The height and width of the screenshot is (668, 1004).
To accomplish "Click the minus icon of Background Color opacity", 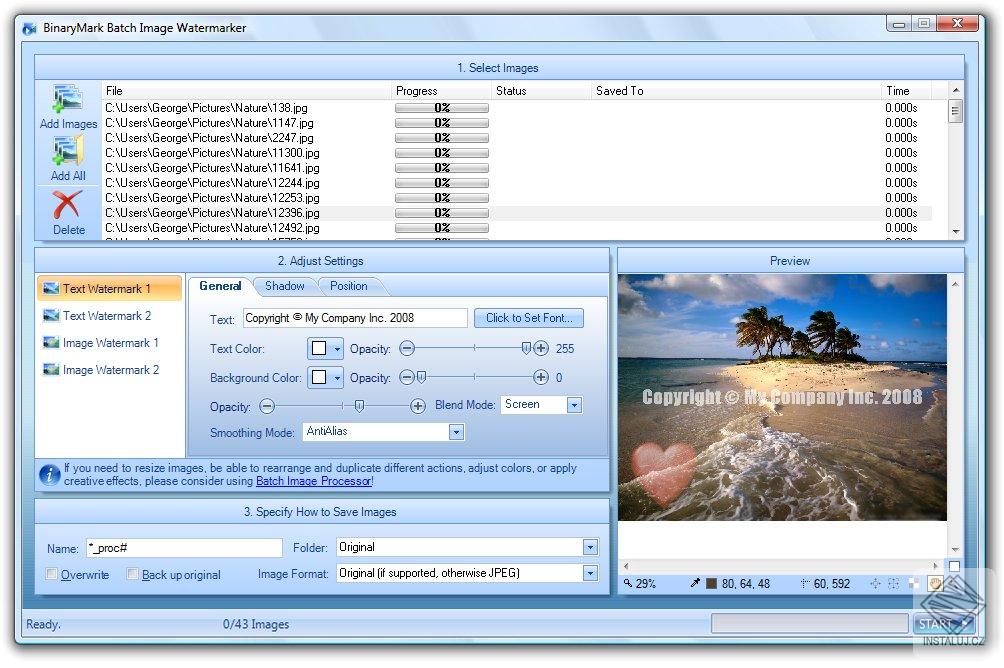I will click(x=407, y=377).
